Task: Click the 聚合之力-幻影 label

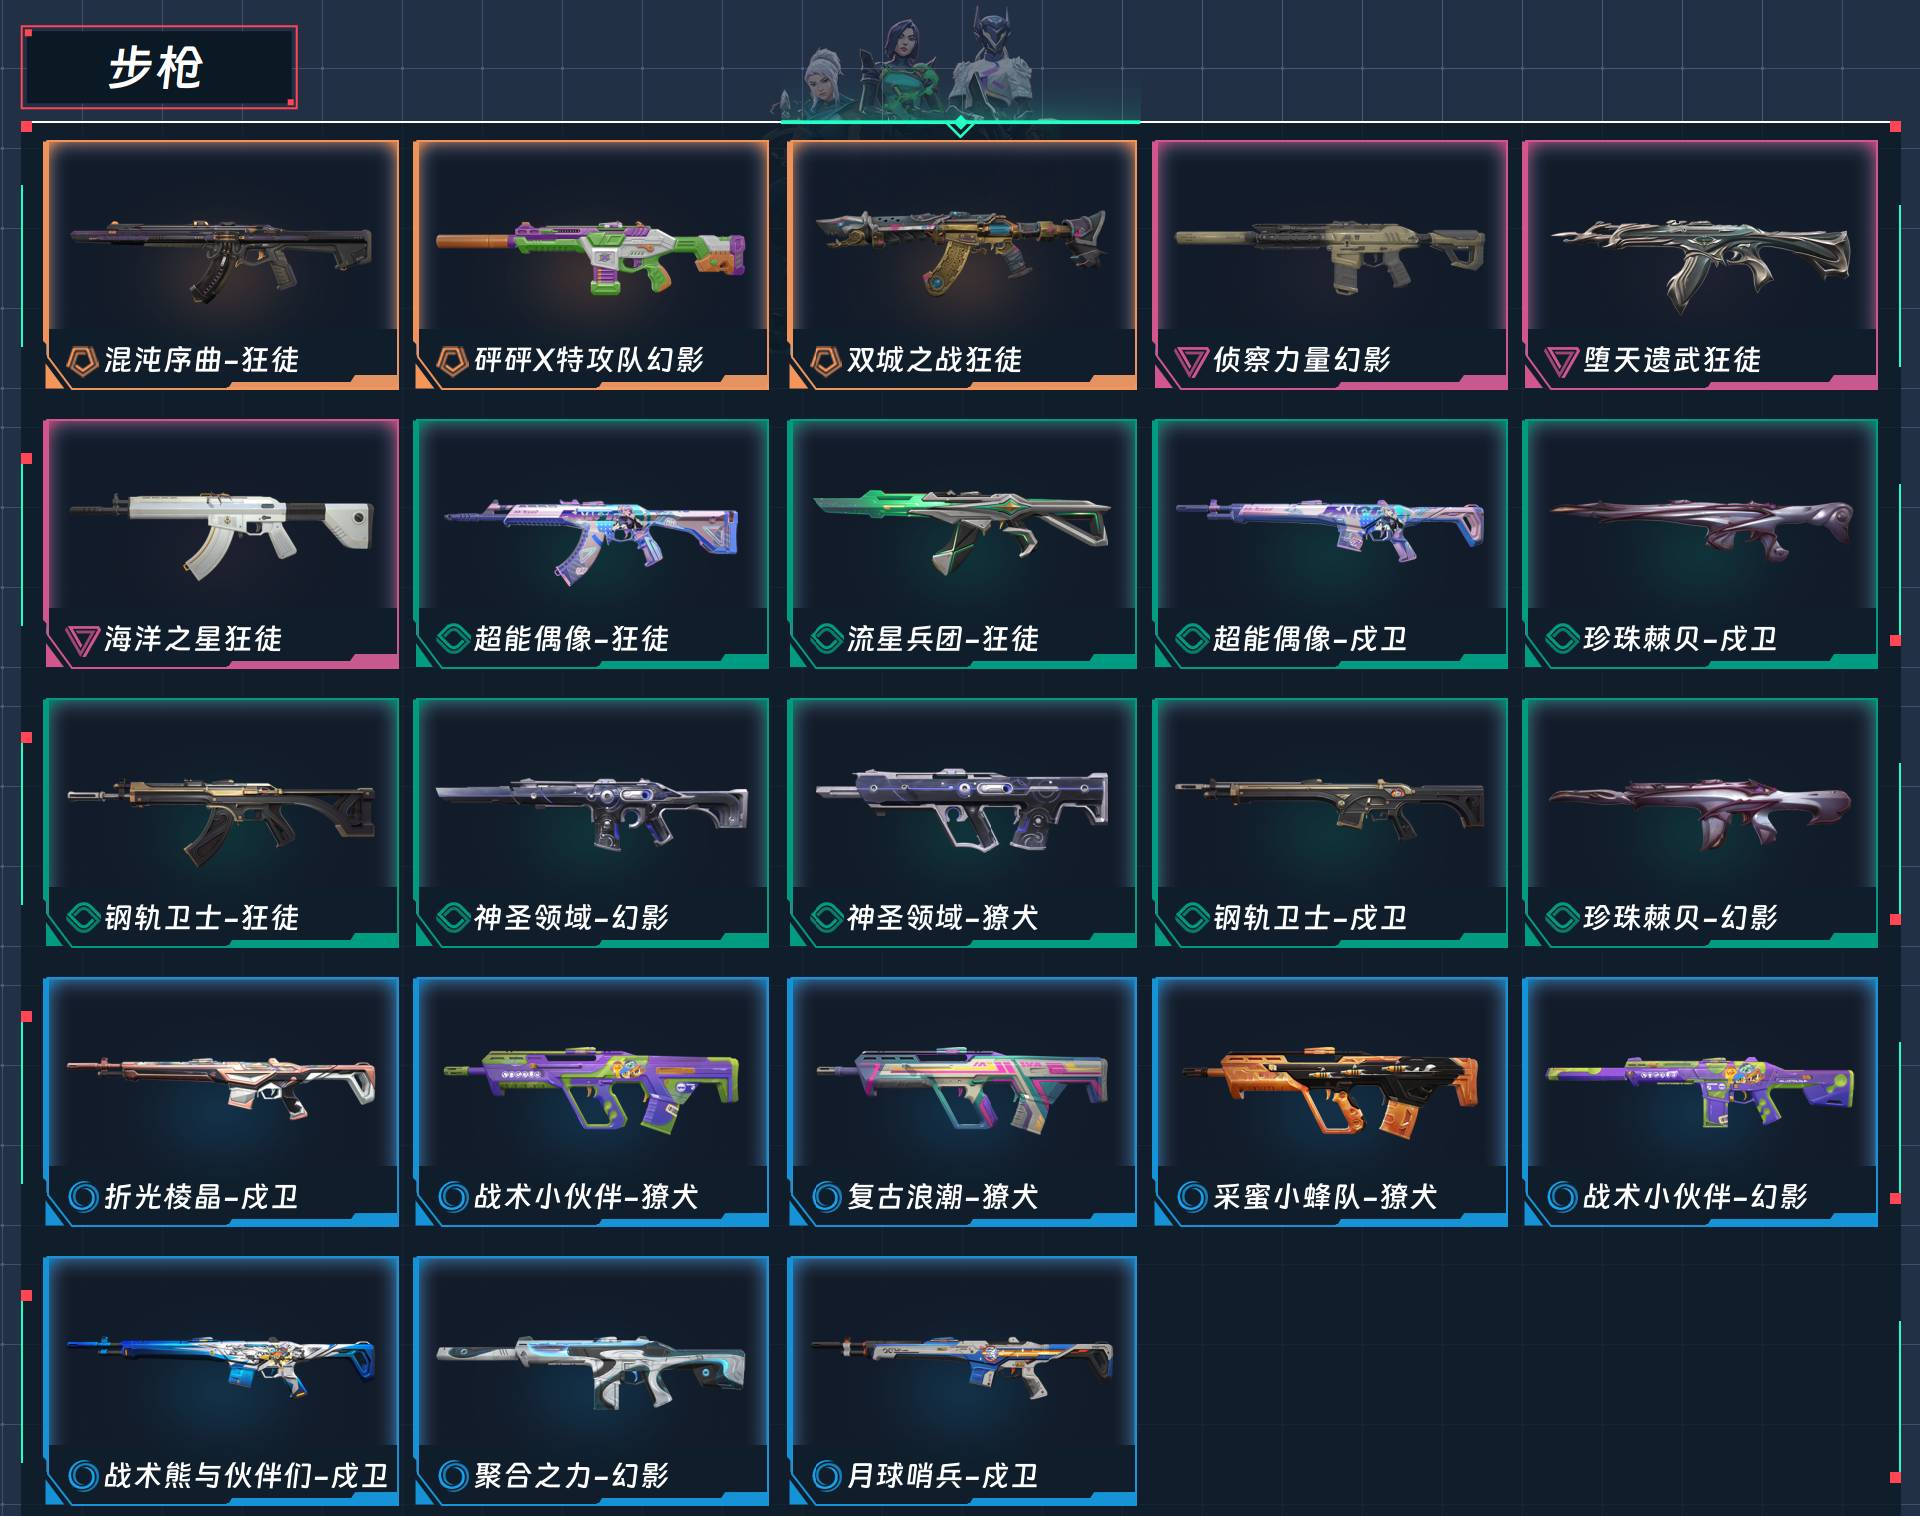Action: click(571, 1475)
